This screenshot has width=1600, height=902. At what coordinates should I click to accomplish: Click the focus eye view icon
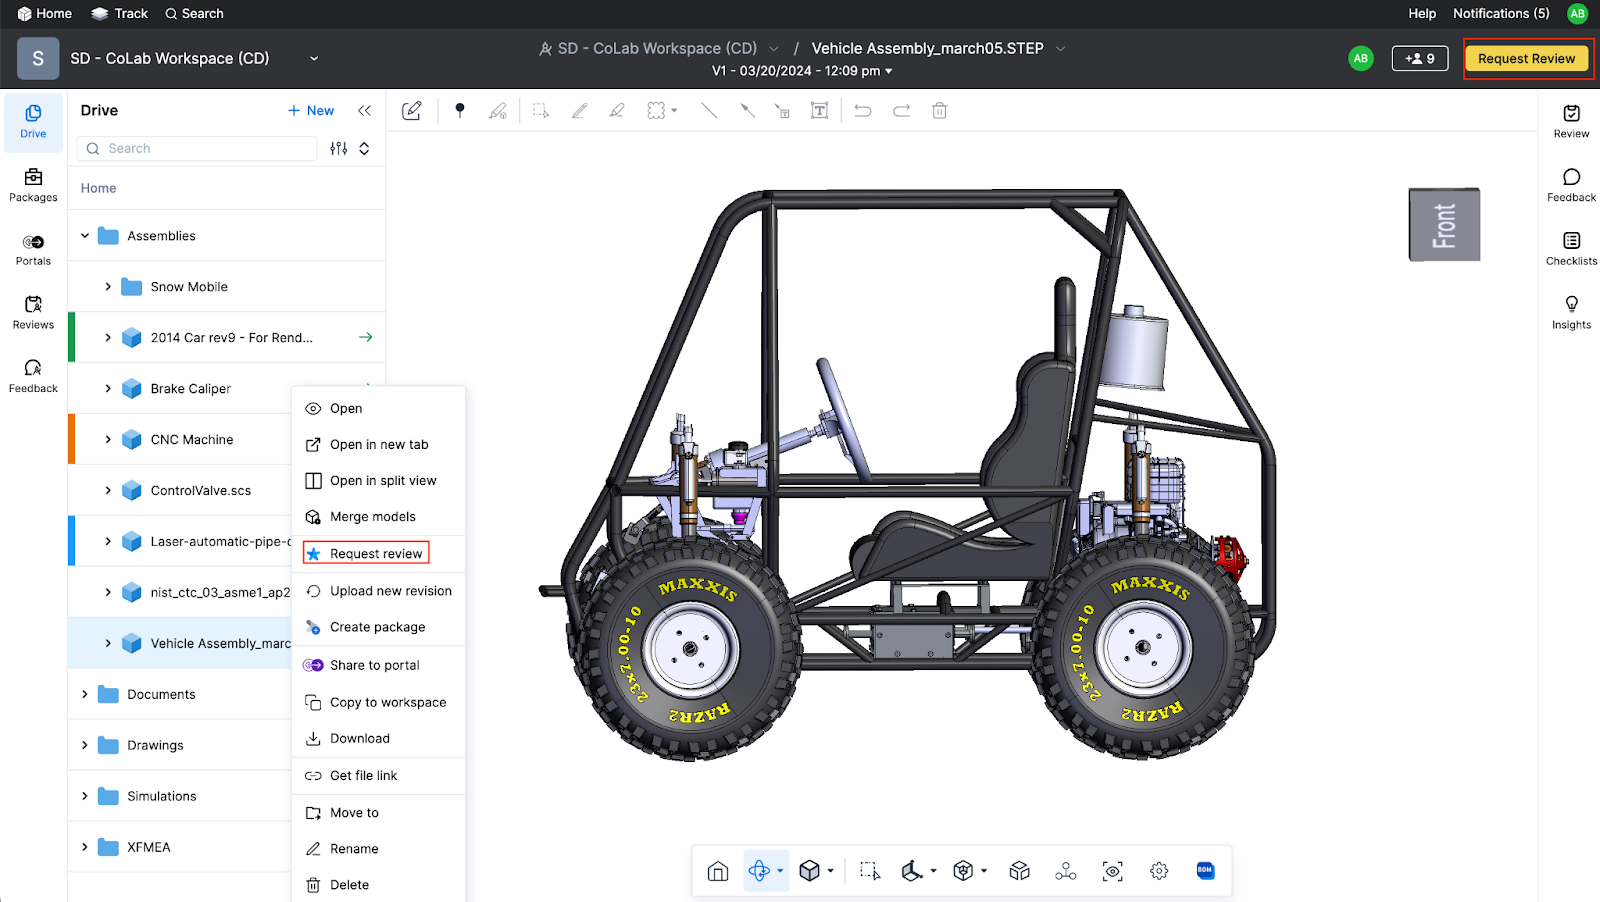(1113, 871)
